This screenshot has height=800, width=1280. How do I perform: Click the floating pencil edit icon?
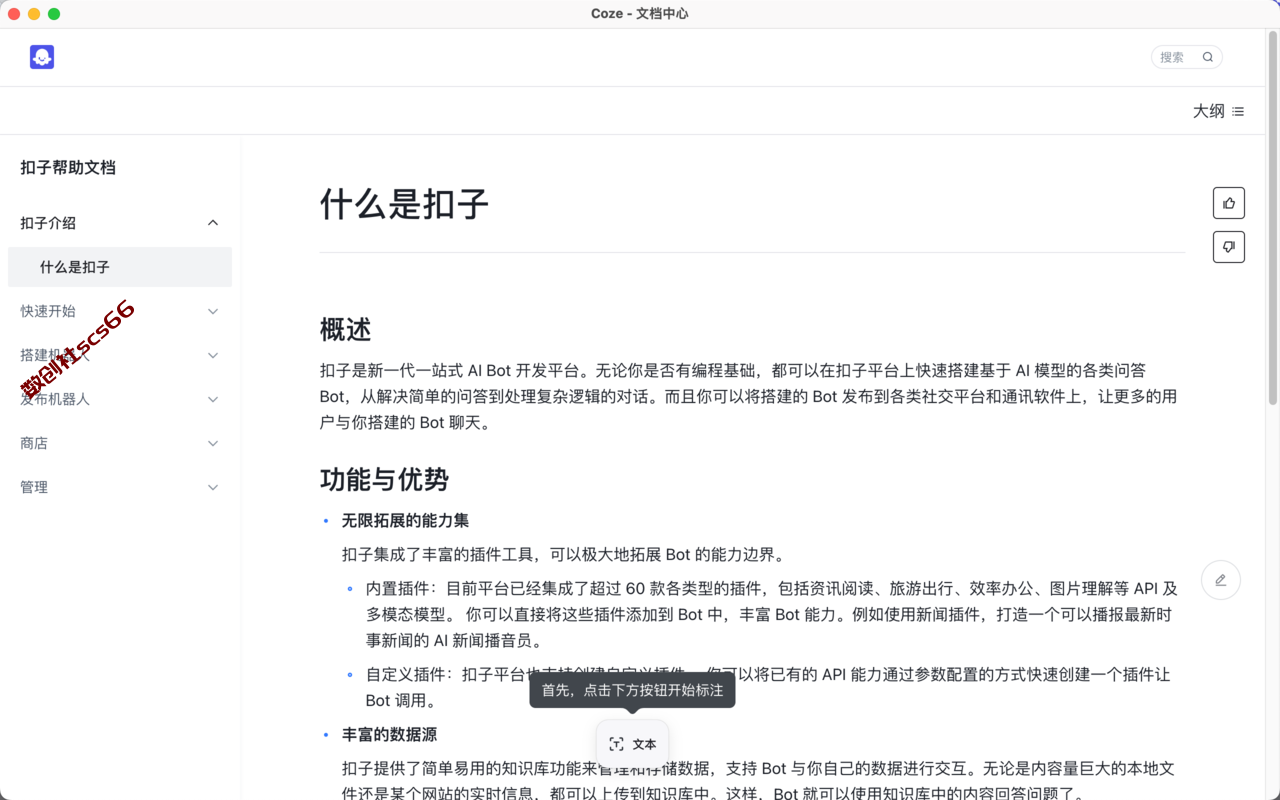[1221, 580]
